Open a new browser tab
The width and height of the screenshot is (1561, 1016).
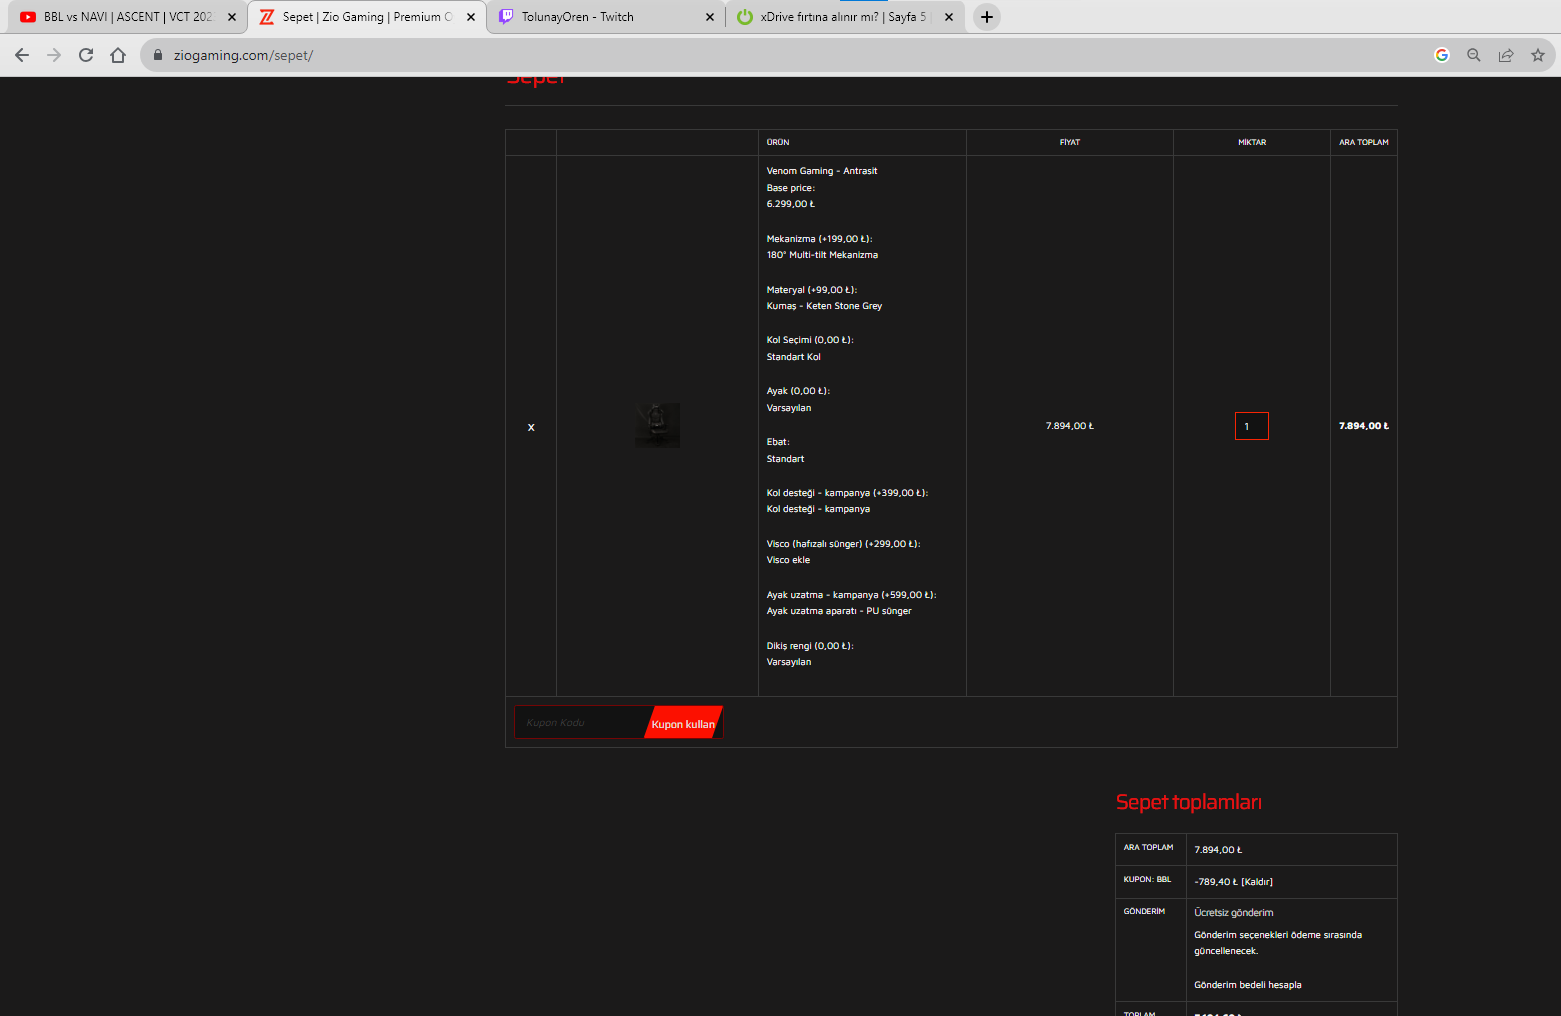click(x=987, y=17)
